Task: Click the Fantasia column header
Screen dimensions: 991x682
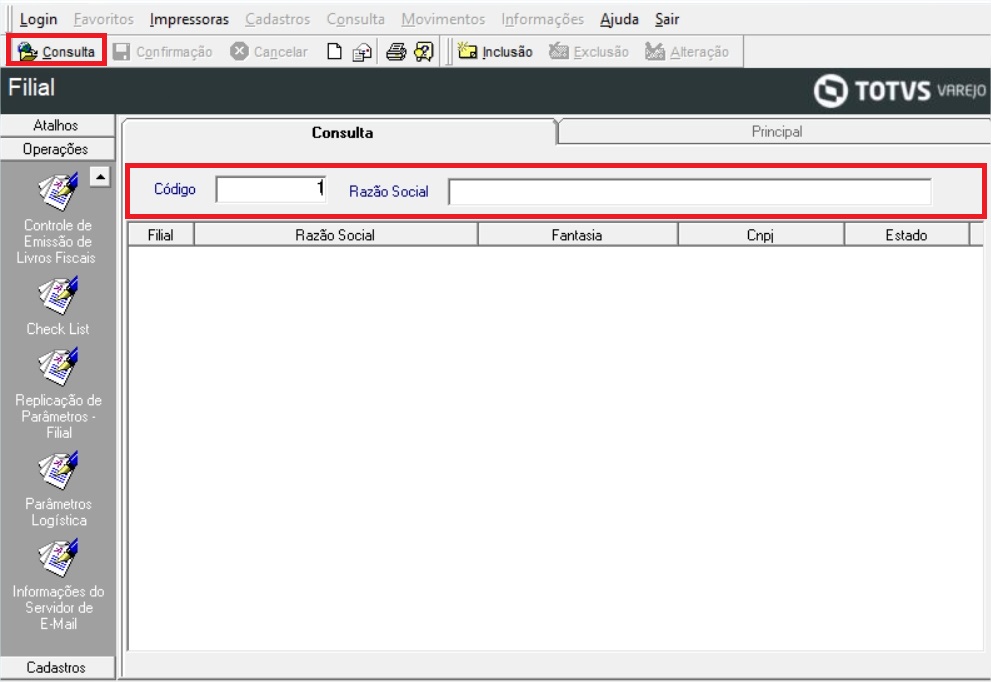Action: click(577, 235)
